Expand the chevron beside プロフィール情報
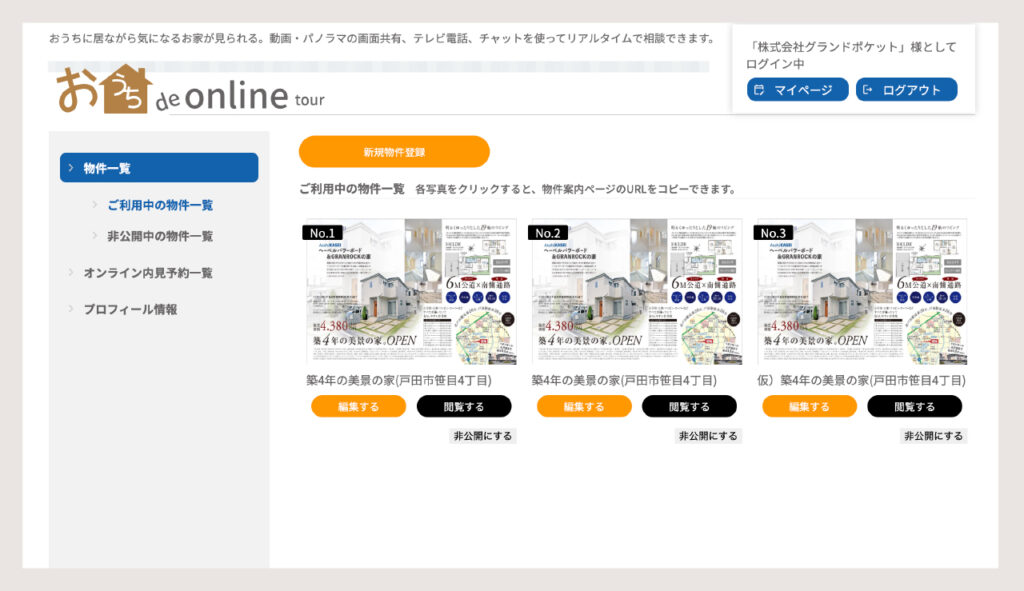 pyautogui.click(x=71, y=309)
